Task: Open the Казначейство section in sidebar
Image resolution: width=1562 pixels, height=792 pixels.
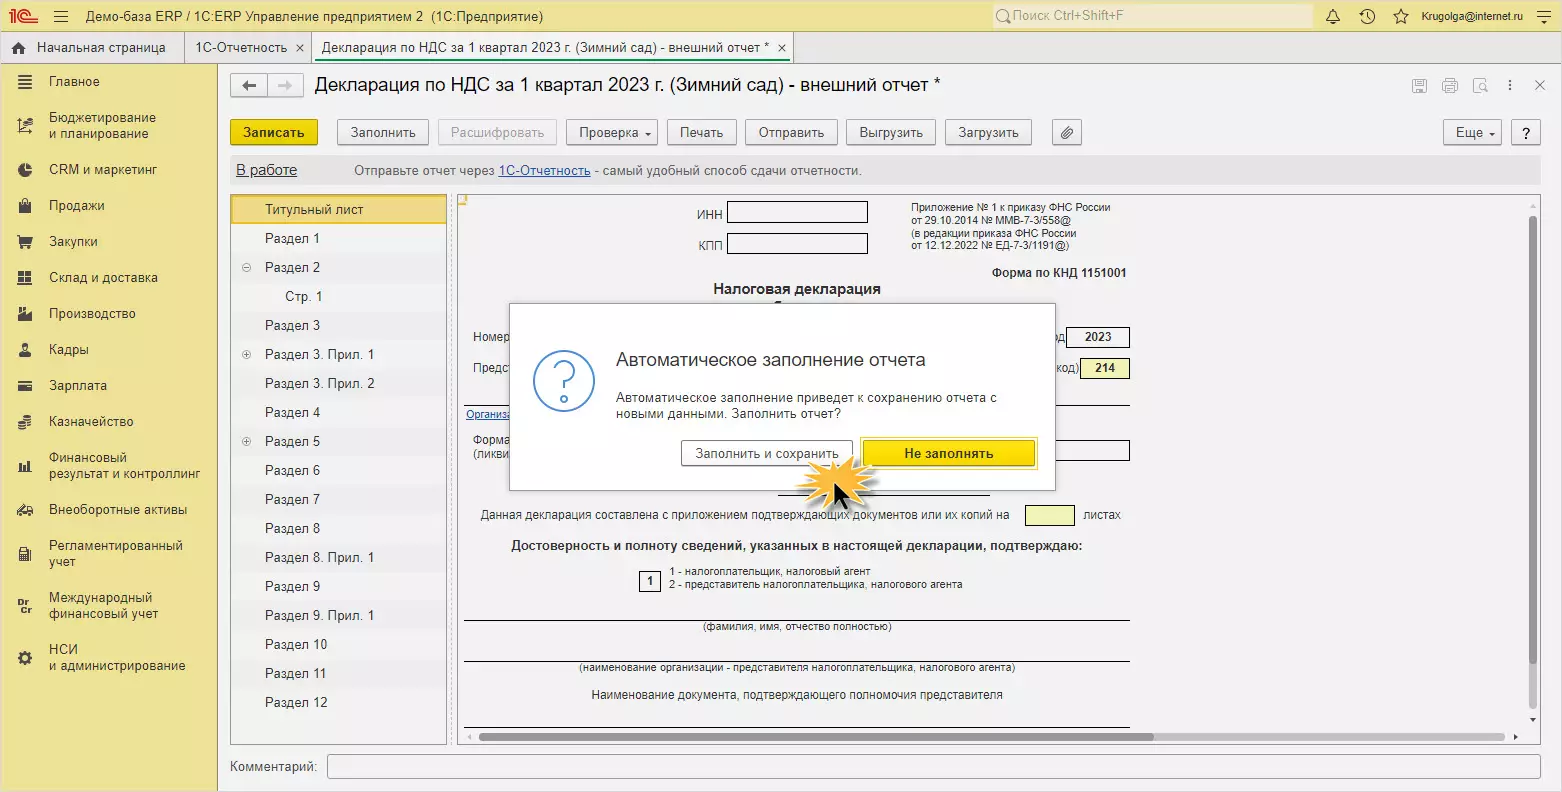Action: tap(91, 422)
